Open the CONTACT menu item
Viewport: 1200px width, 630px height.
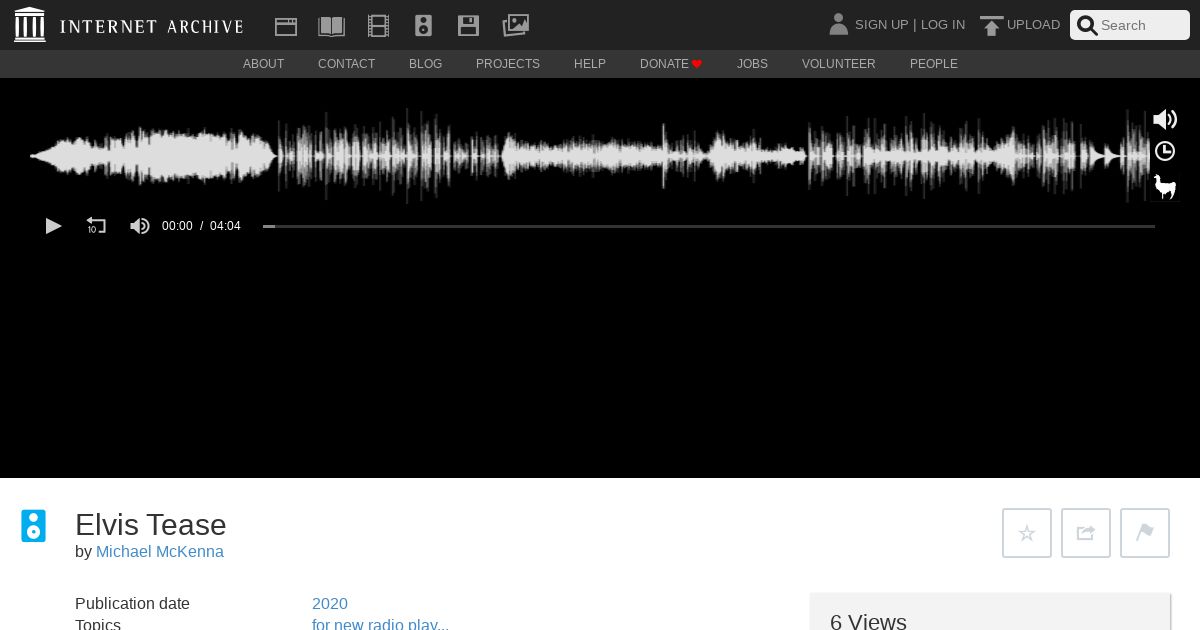347,64
